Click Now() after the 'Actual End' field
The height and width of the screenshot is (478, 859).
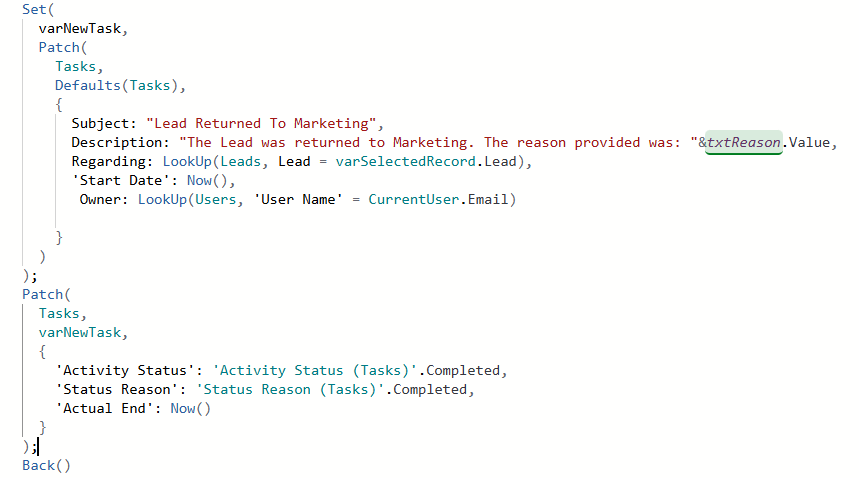pos(191,408)
